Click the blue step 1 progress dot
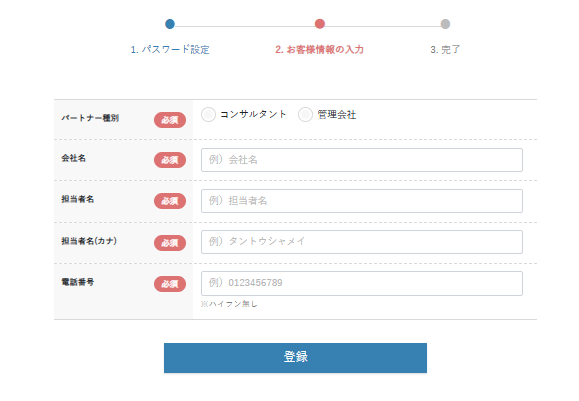This screenshot has width=579, height=401. tap(170, 24)
